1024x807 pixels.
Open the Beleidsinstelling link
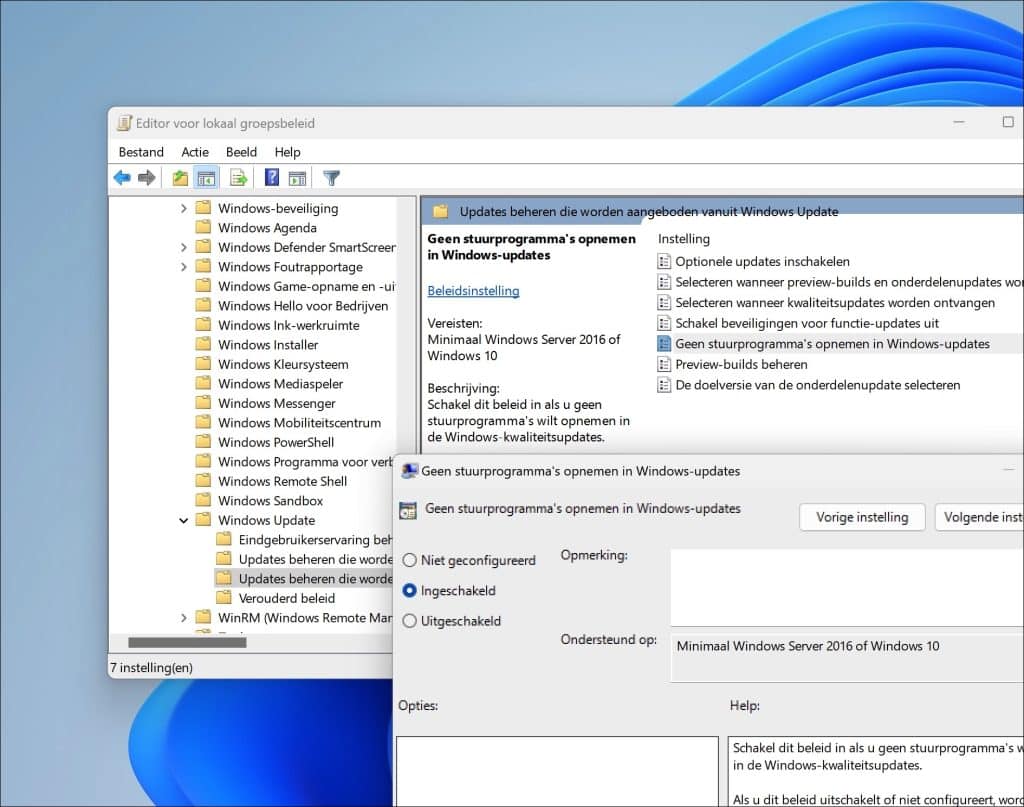pos(473,291)
